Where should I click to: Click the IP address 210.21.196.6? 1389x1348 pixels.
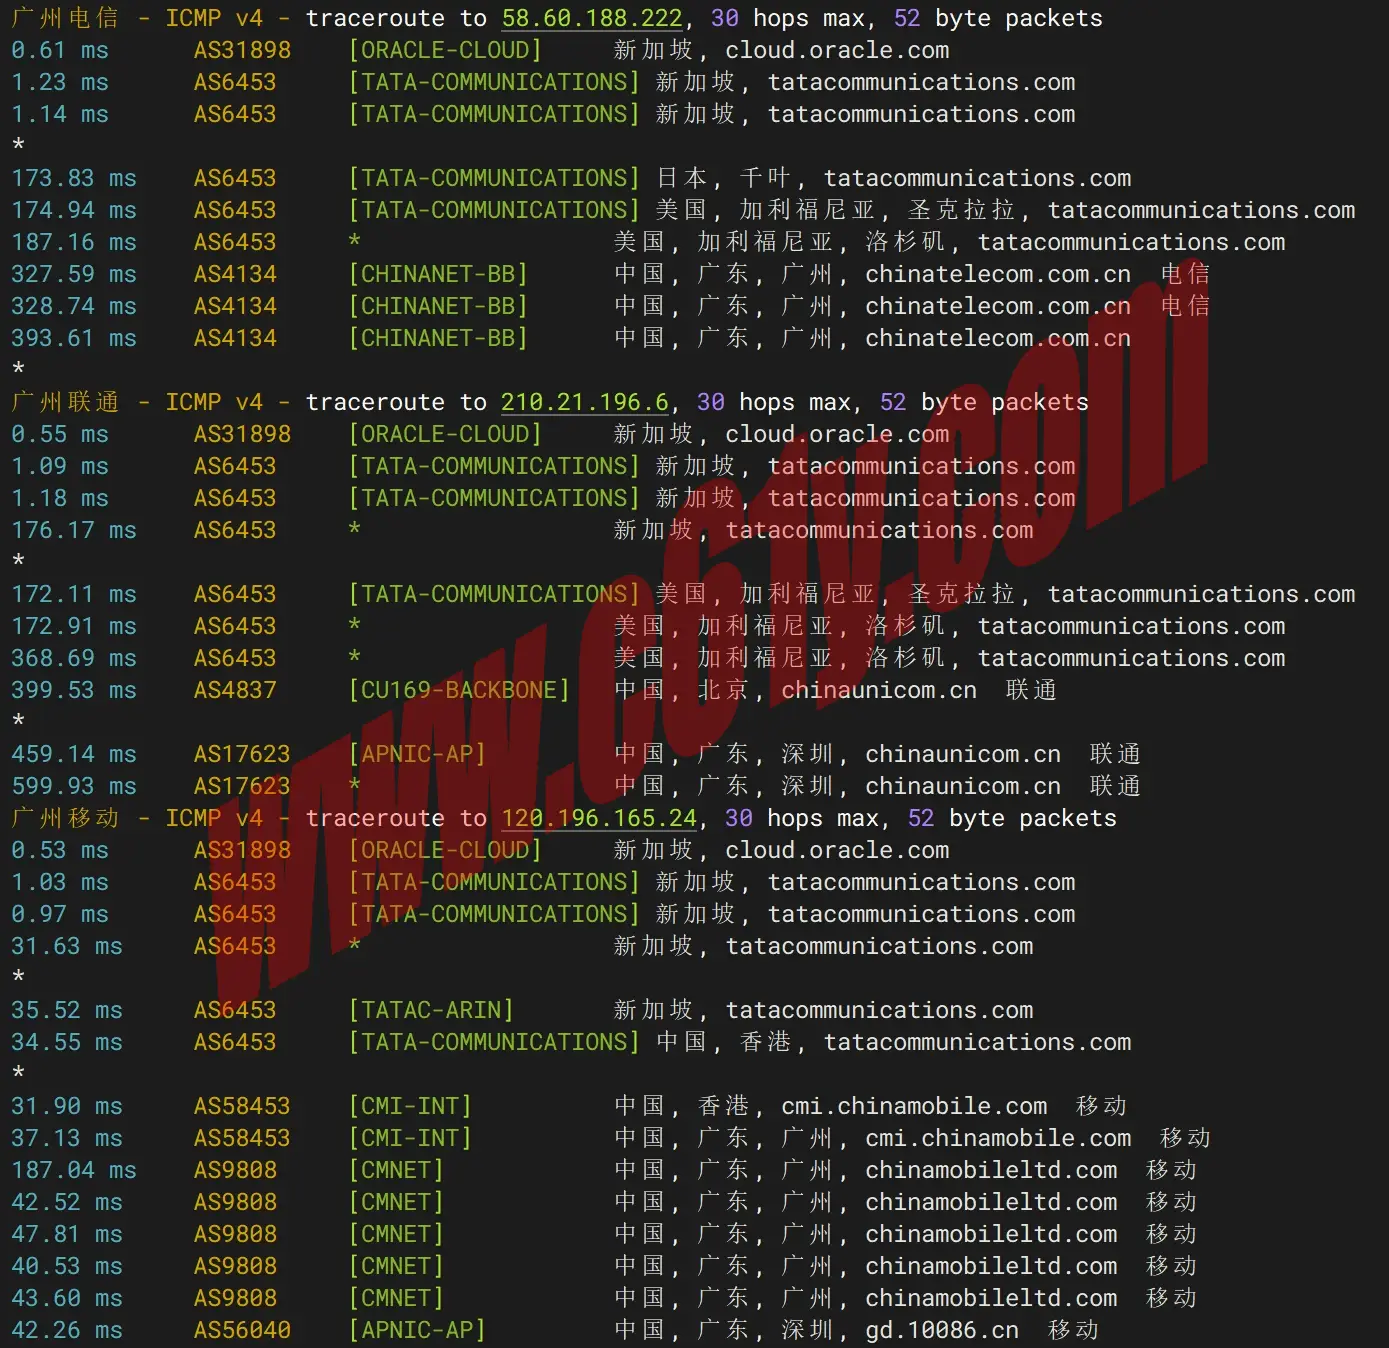(585, 402)
